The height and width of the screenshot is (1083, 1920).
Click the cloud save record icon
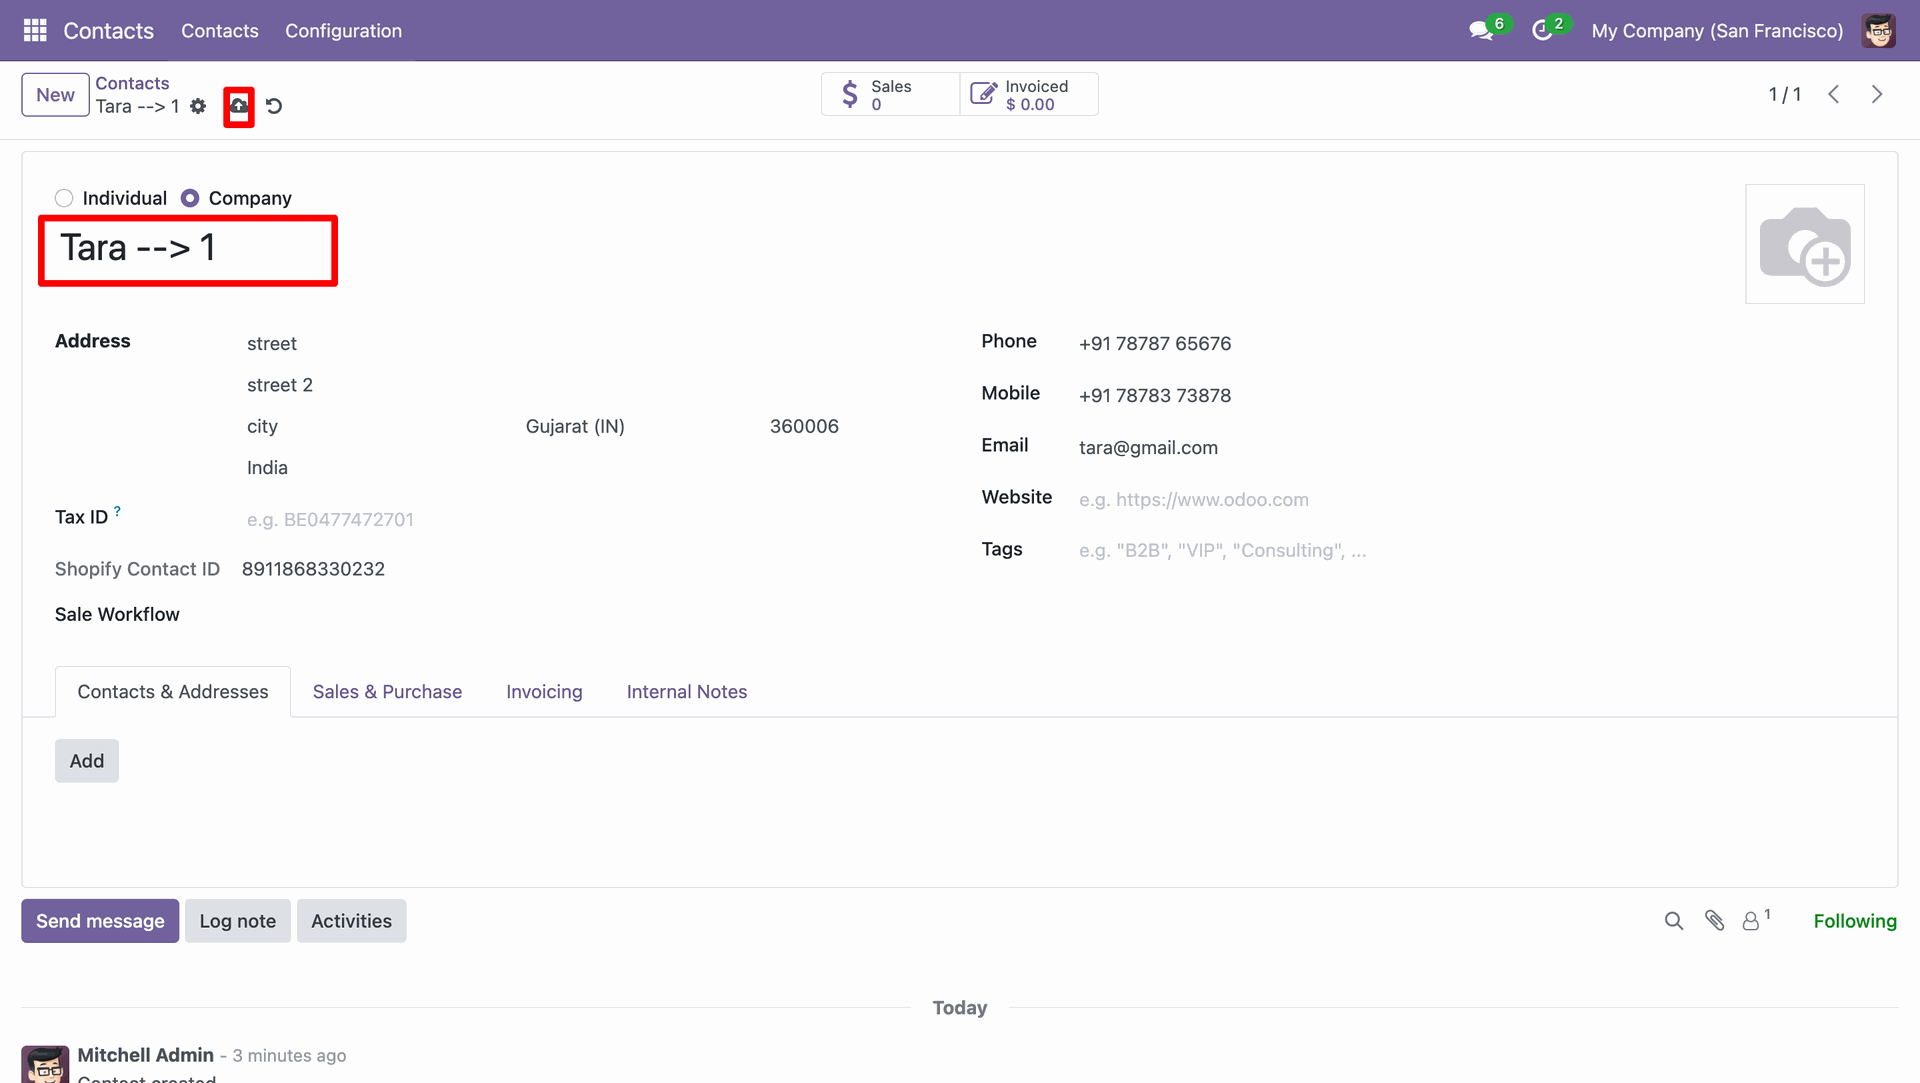(x=239, y=106)
